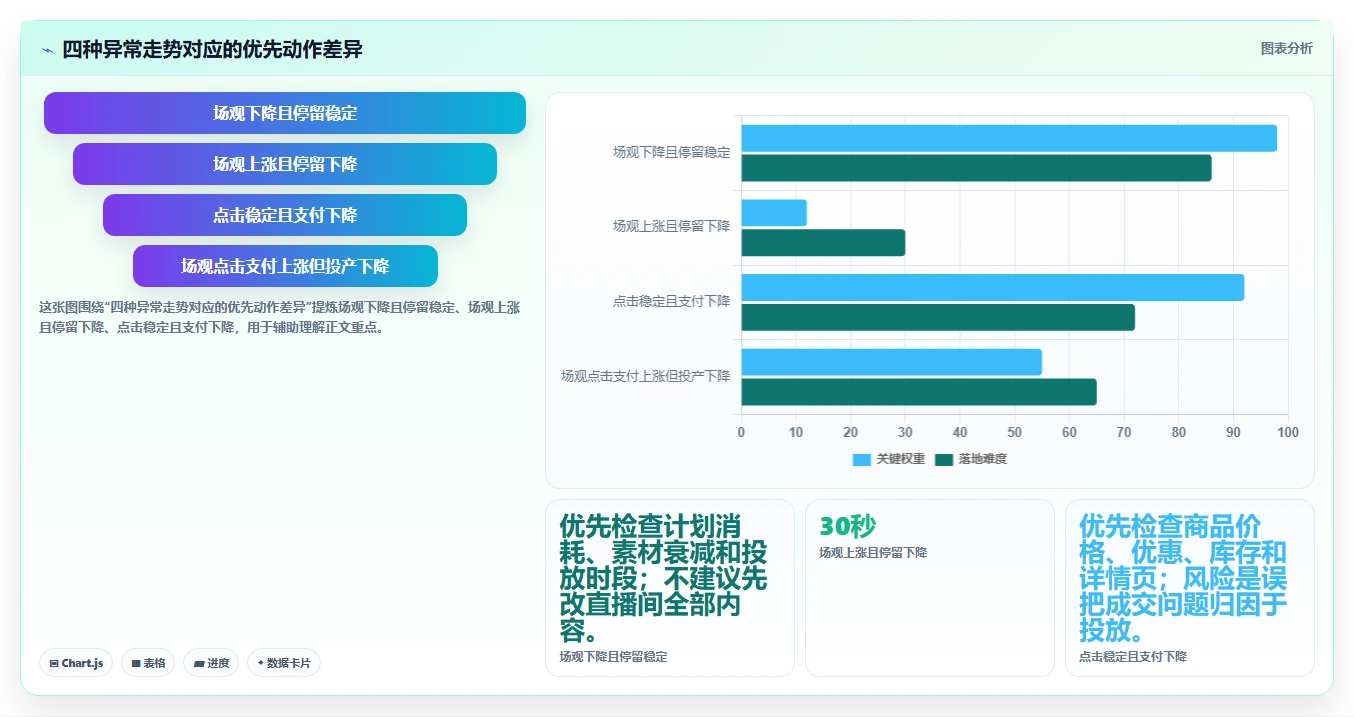Click x-axis tick label 0
The image size is (1354, 717).
click(741, 432)
